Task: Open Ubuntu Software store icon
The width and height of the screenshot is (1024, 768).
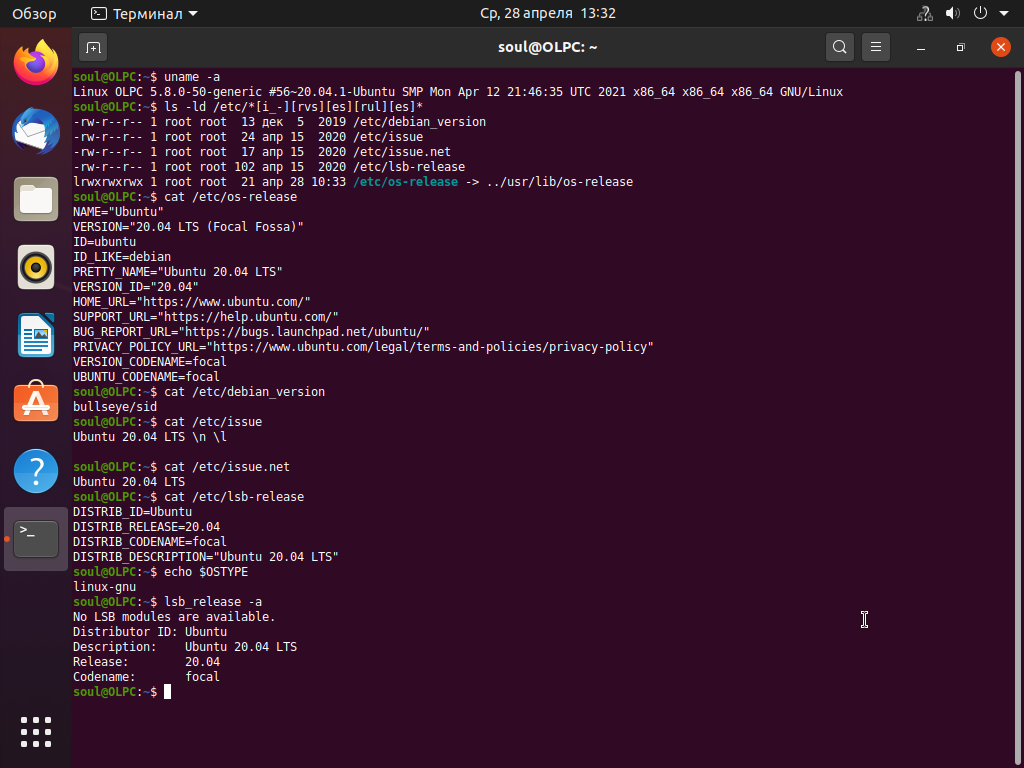Action: [36, 402]
